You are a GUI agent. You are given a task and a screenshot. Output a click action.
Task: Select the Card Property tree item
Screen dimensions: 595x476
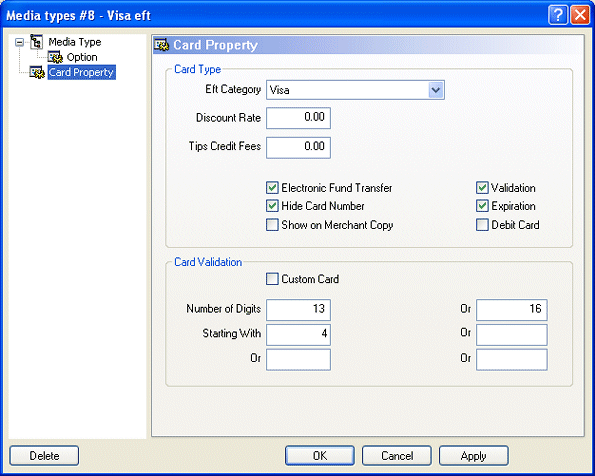(81, 72)
